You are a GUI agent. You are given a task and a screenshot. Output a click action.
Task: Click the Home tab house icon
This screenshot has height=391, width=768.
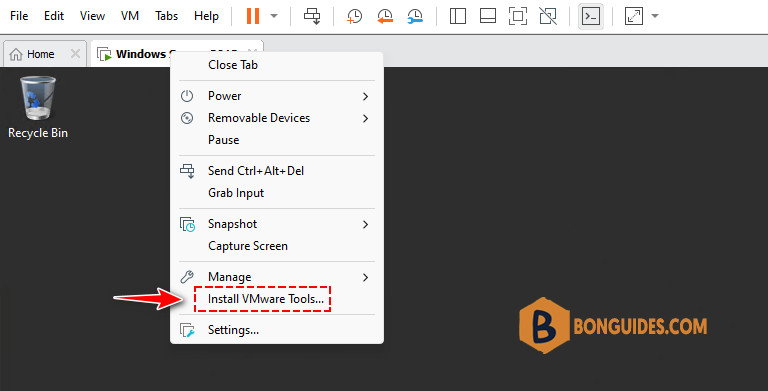pyautogui.click(x=16, y=54)
